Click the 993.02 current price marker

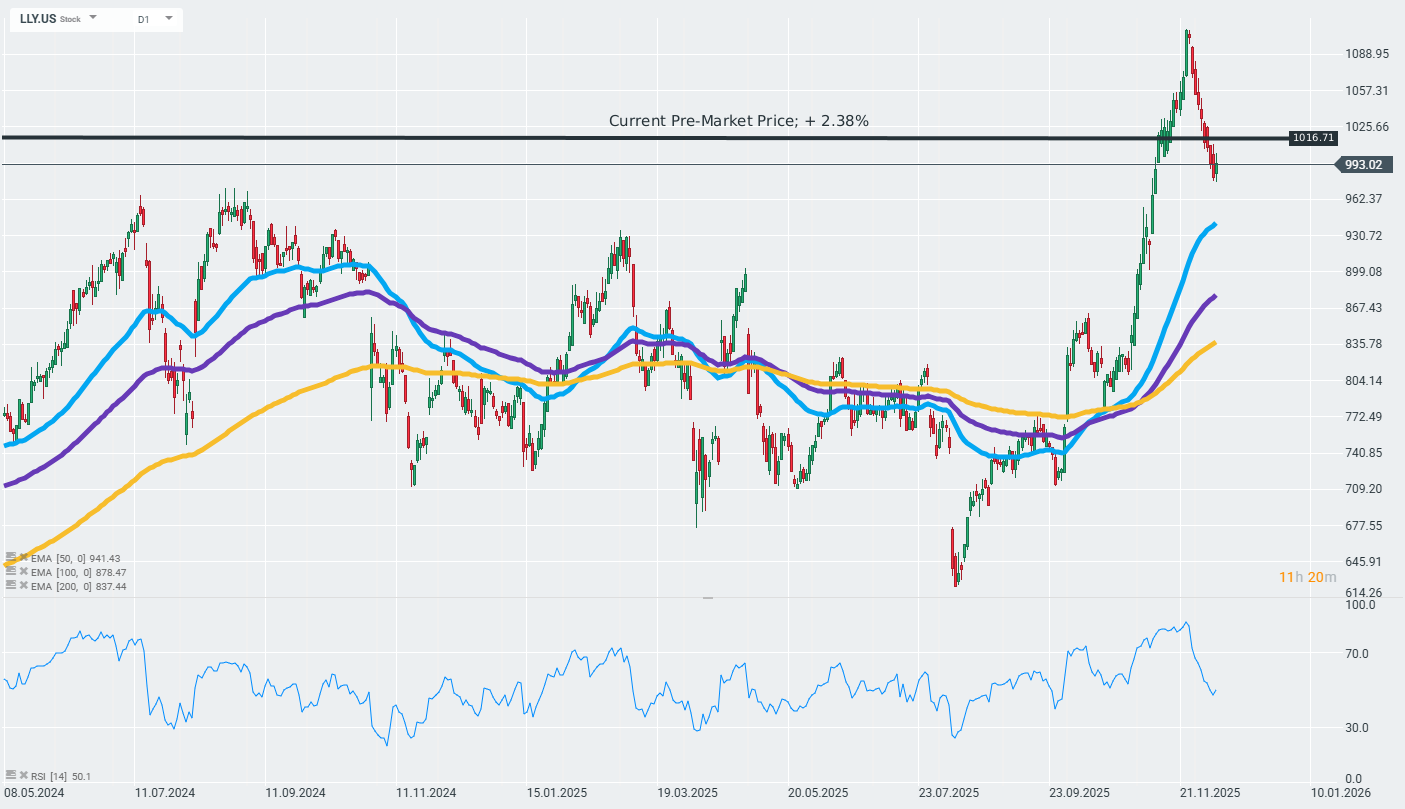click(1362, 165)
